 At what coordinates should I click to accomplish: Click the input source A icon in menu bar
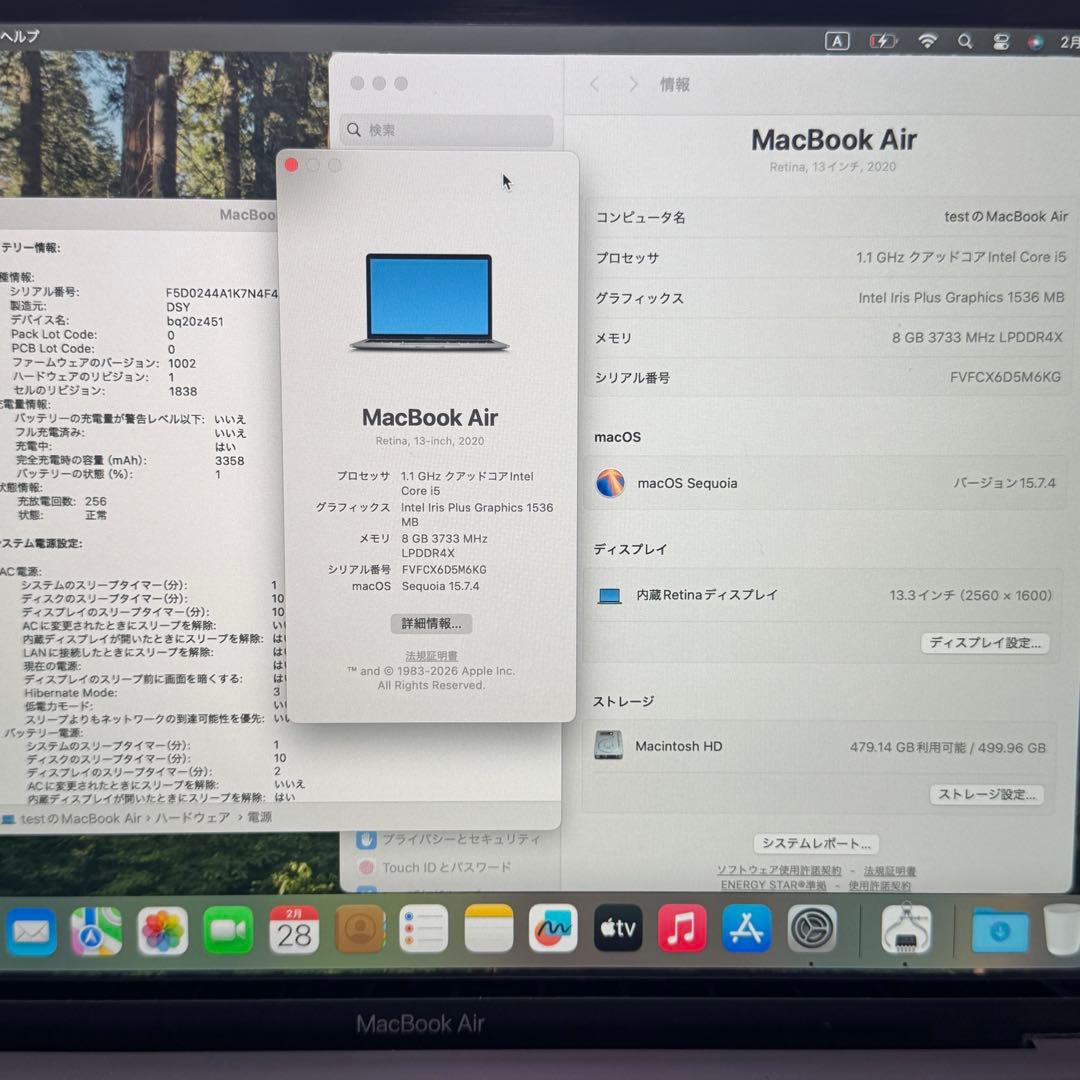(837, 41)
